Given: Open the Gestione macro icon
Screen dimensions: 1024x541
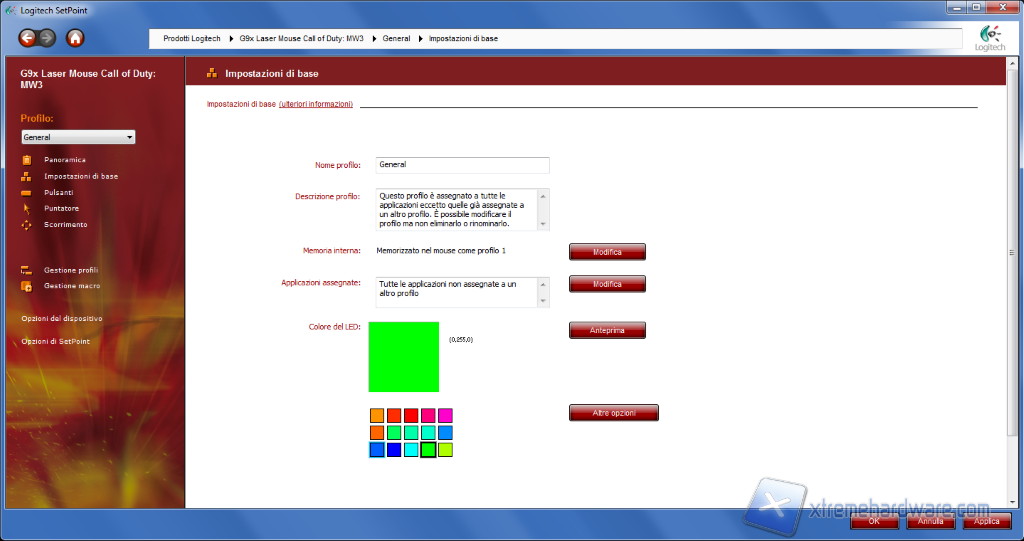Looking at the screenshot, I should coord(26,286).
